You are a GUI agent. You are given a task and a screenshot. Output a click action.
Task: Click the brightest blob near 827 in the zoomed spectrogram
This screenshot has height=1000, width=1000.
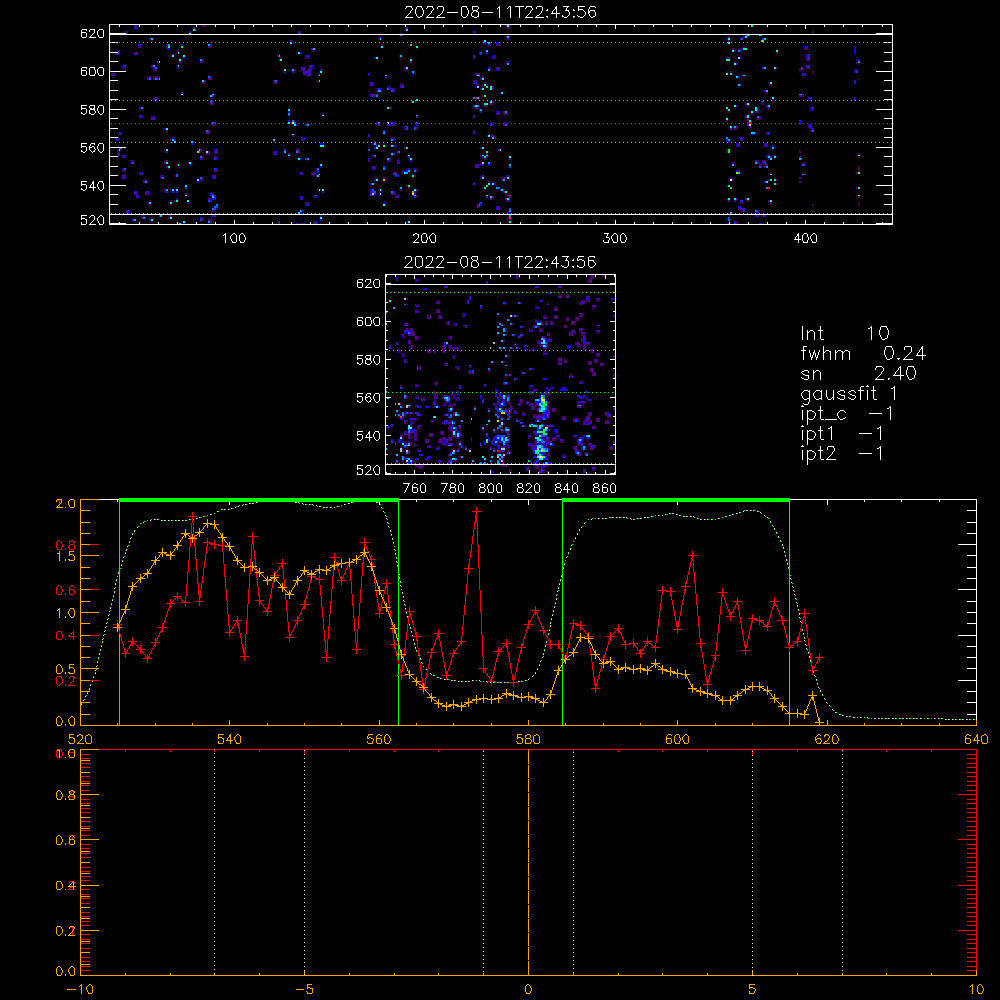pos(542,404)
